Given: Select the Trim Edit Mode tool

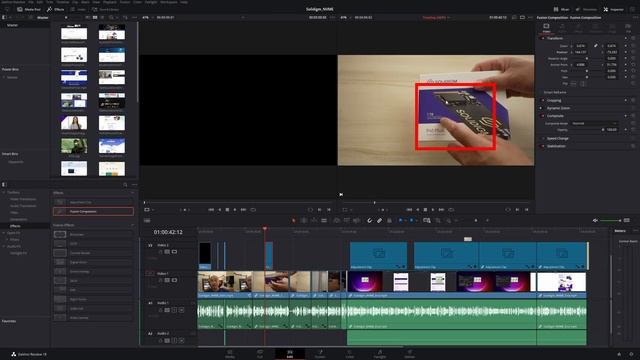Looking at the screenshot, I should point(304,220).
